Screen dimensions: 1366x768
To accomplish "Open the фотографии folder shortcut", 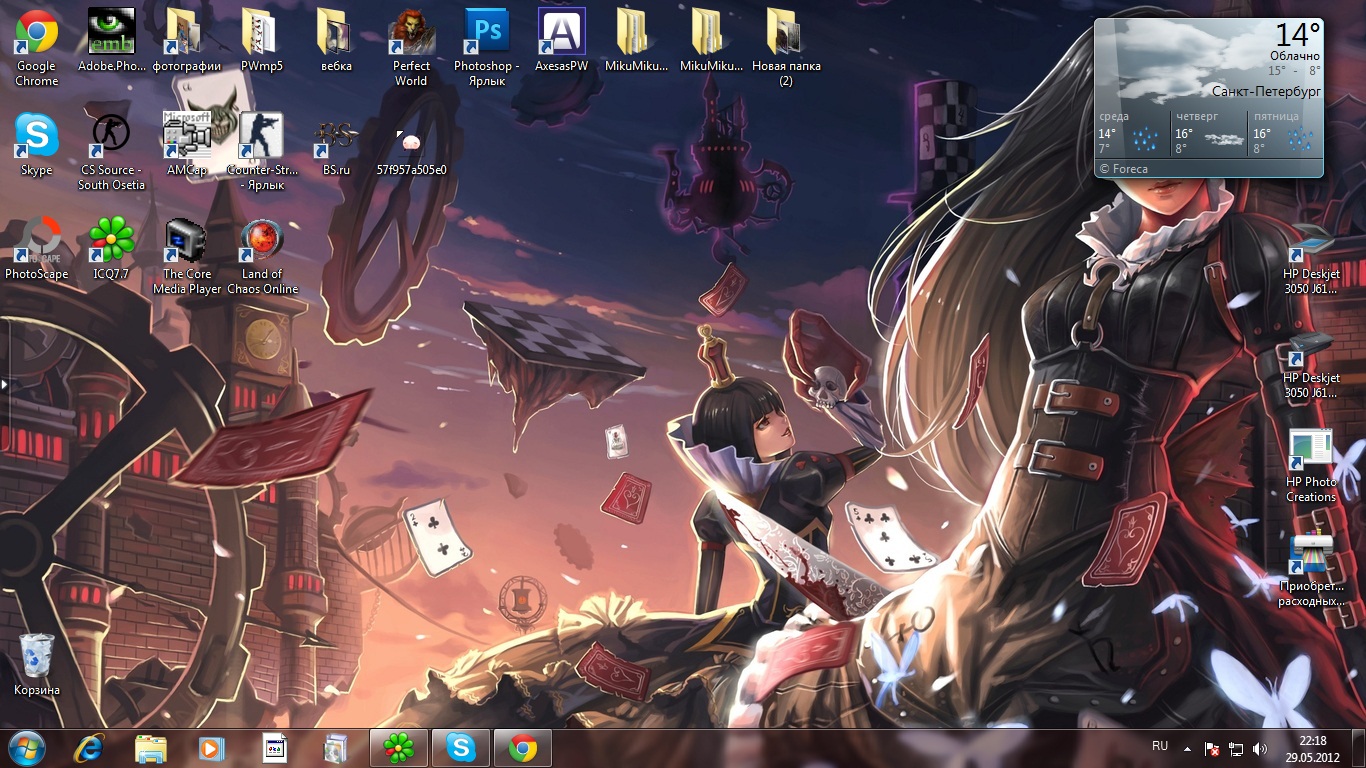I will point(186,40).
